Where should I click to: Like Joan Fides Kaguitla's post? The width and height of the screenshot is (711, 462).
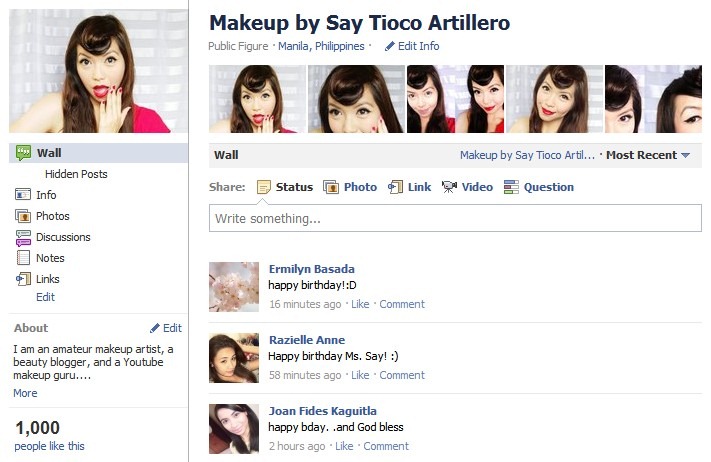point(344,446)
